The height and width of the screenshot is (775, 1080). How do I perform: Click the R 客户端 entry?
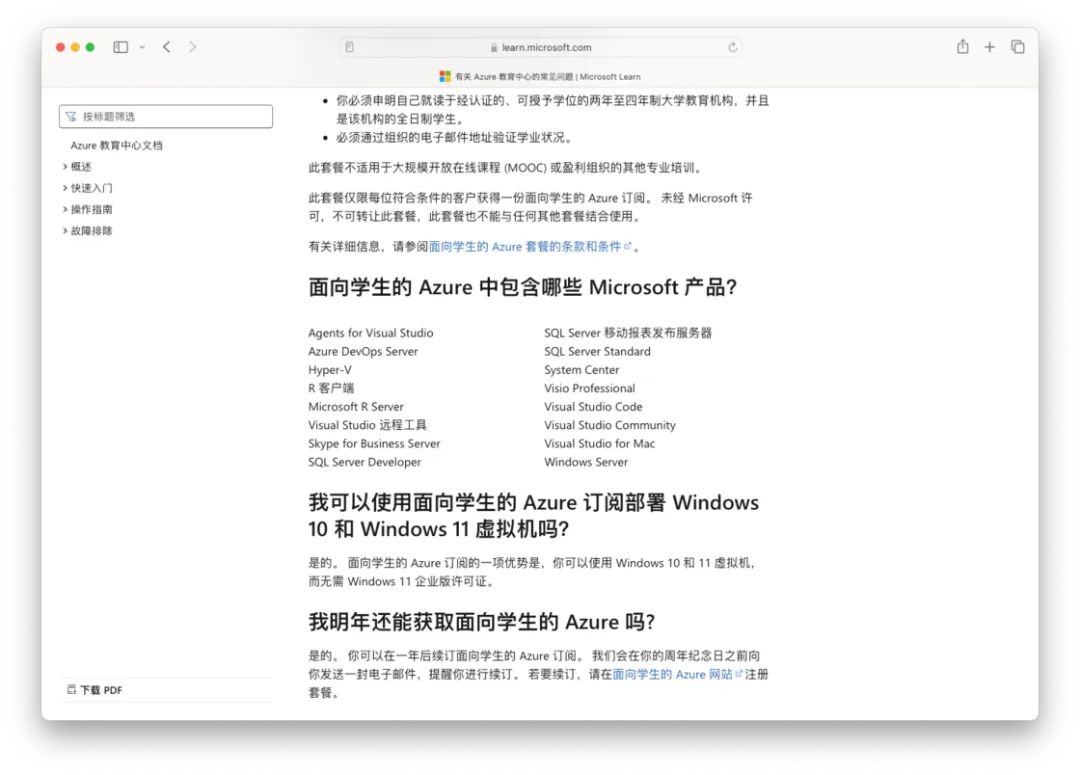click(x=331, y=388)
